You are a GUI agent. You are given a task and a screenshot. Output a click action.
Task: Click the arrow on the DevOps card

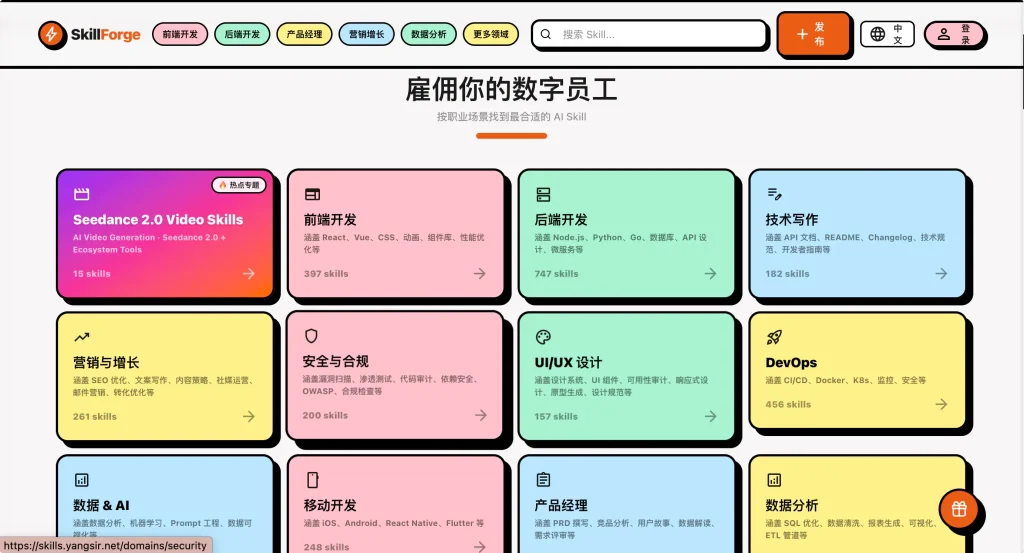[941, 404]
